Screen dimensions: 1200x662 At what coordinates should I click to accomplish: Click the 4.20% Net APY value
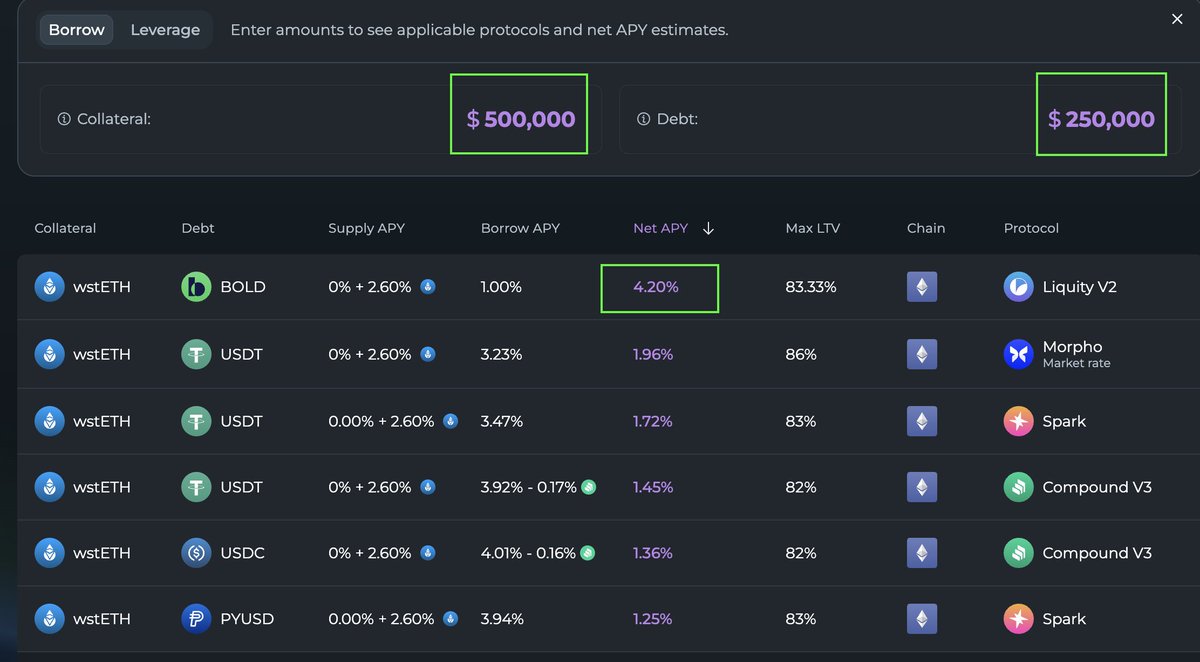pyautogui.click(x=656, y=287)
